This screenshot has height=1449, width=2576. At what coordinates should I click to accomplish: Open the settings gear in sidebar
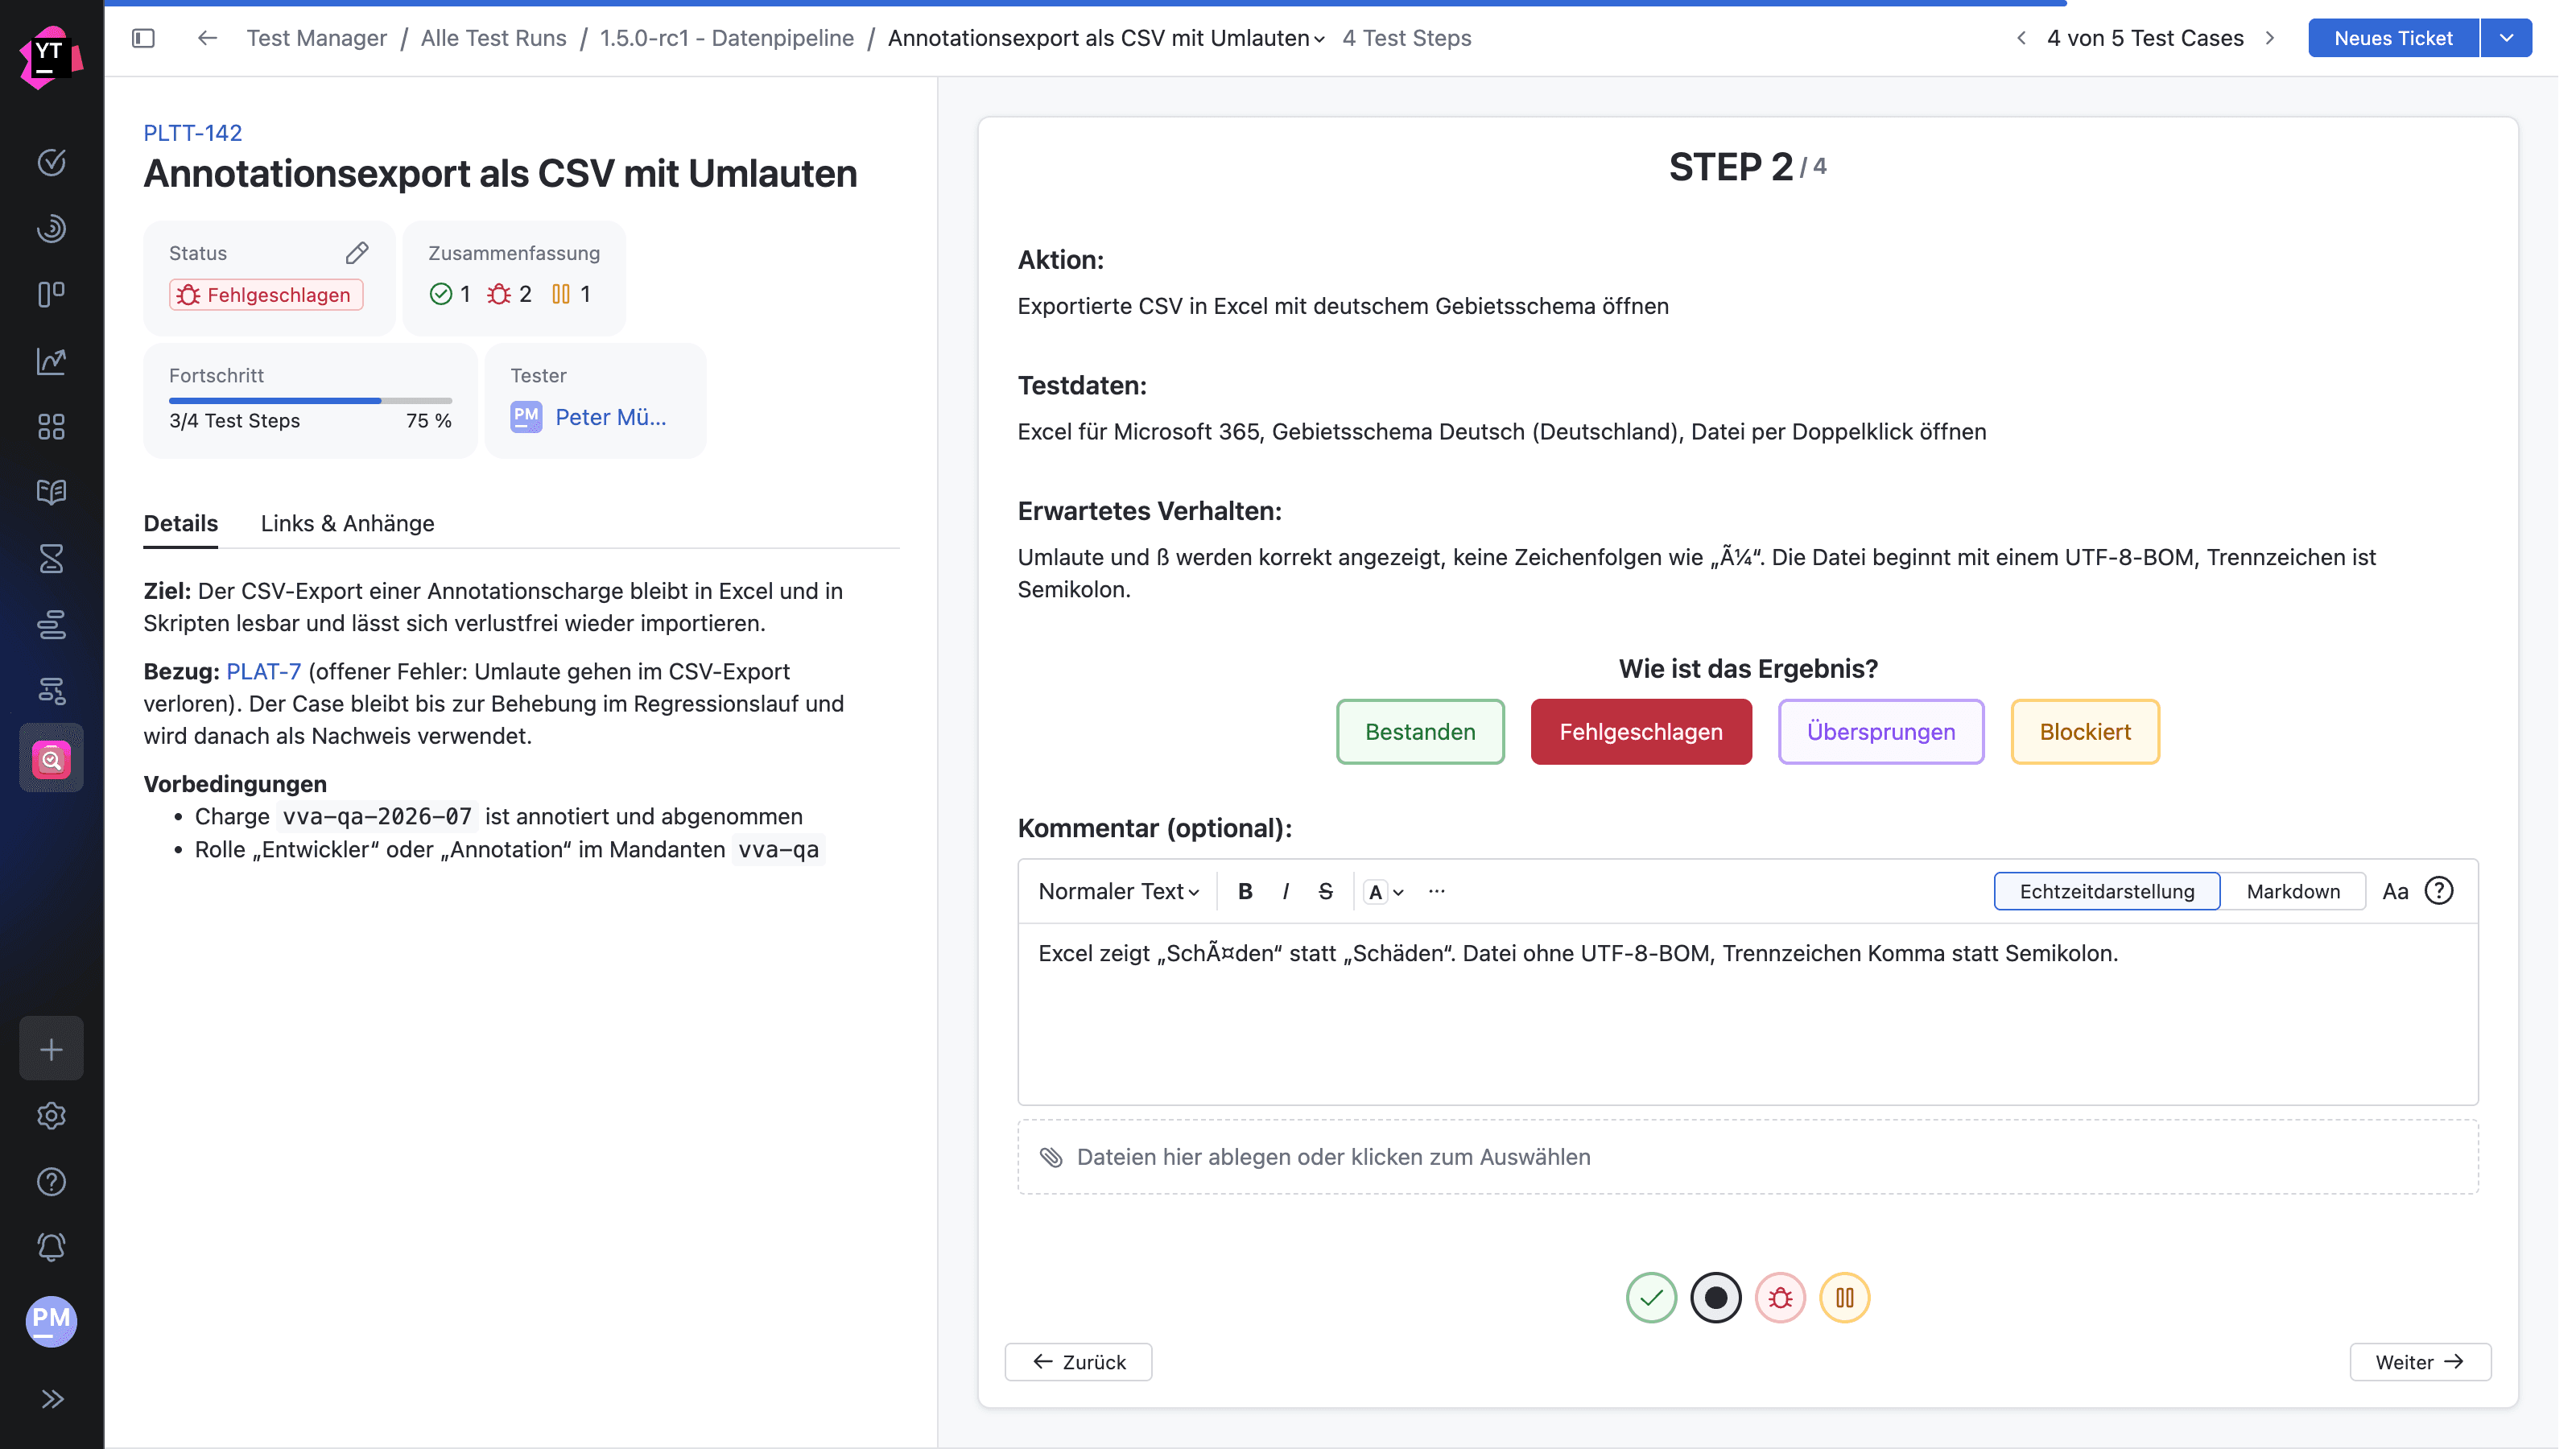pos(51,1116)
